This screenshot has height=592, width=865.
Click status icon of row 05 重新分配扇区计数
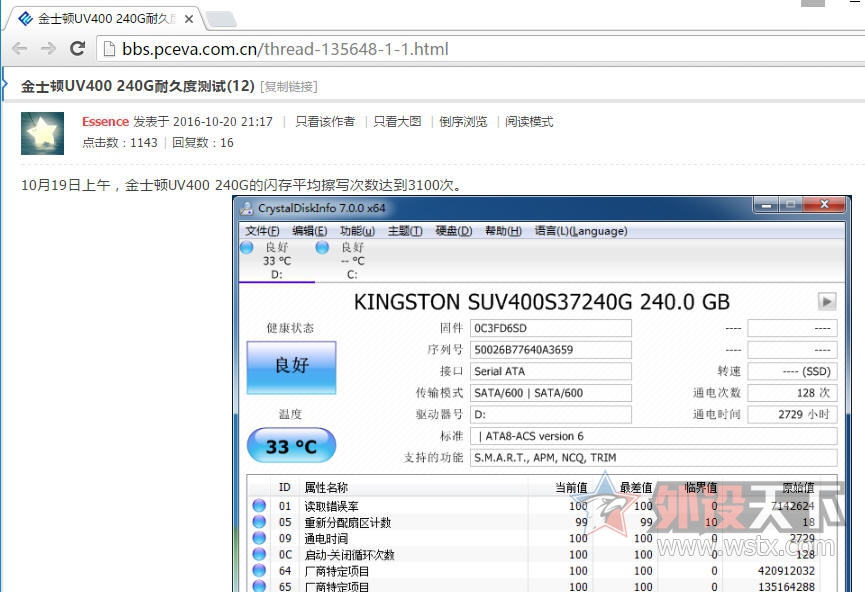tap(259, 521)
